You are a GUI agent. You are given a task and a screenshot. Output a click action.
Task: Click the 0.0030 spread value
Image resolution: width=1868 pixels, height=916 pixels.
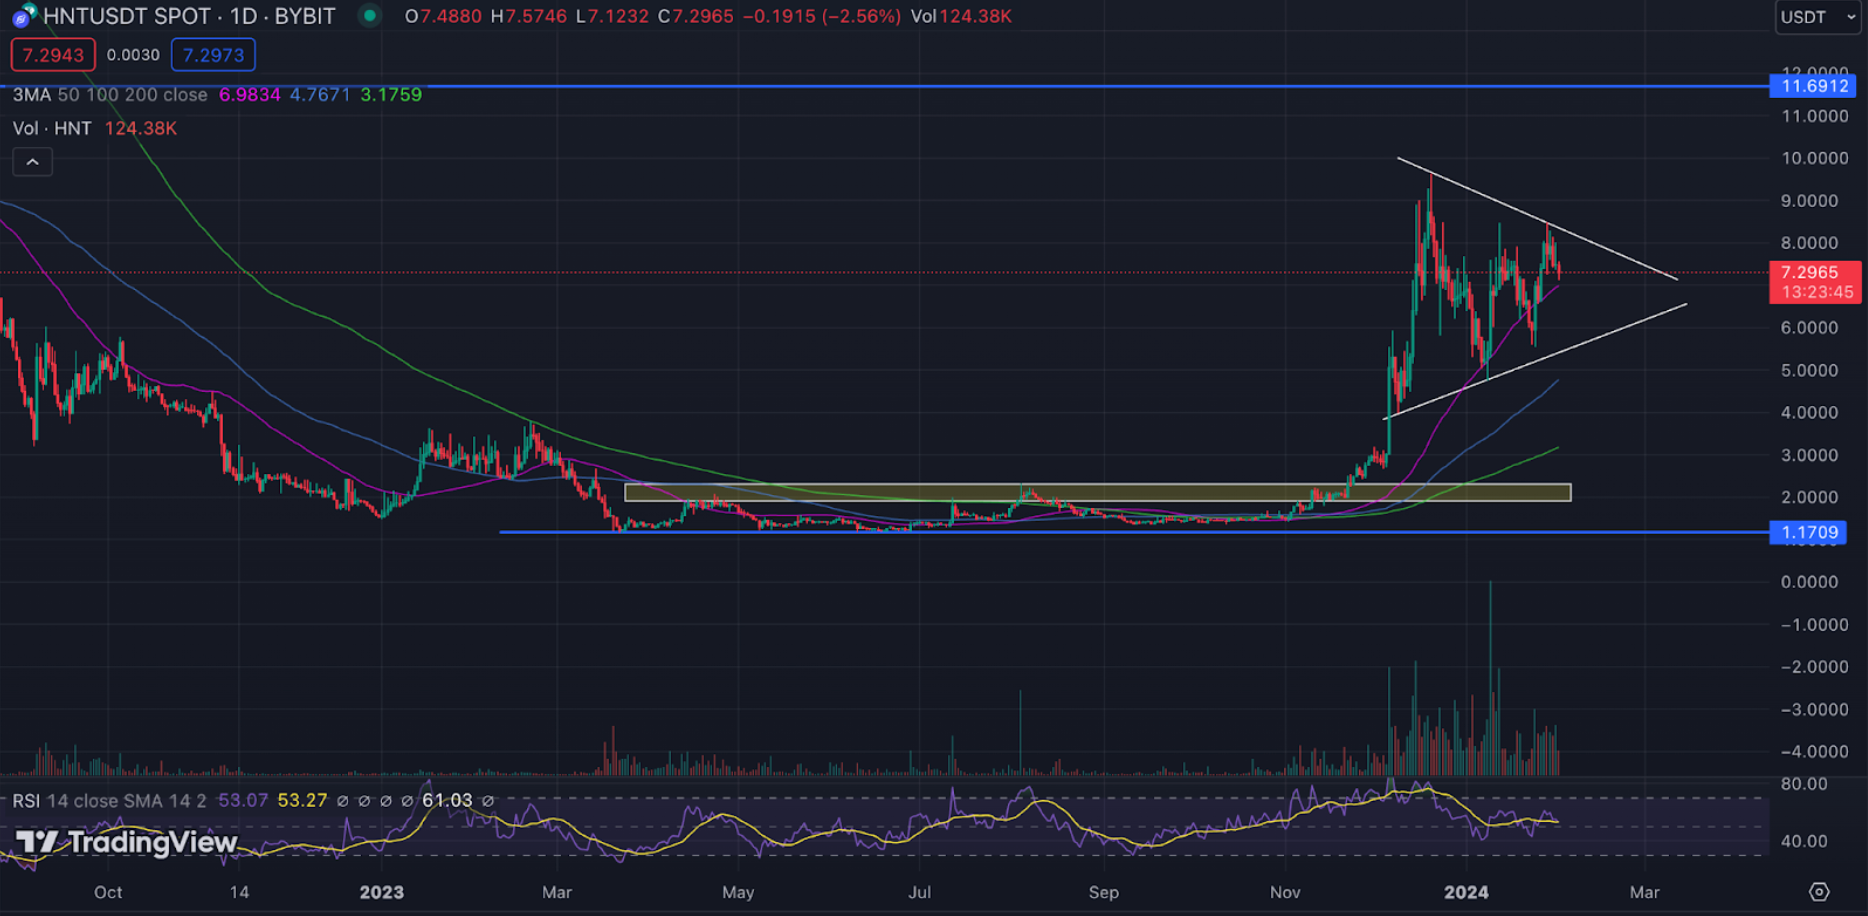tap(133, 55)
